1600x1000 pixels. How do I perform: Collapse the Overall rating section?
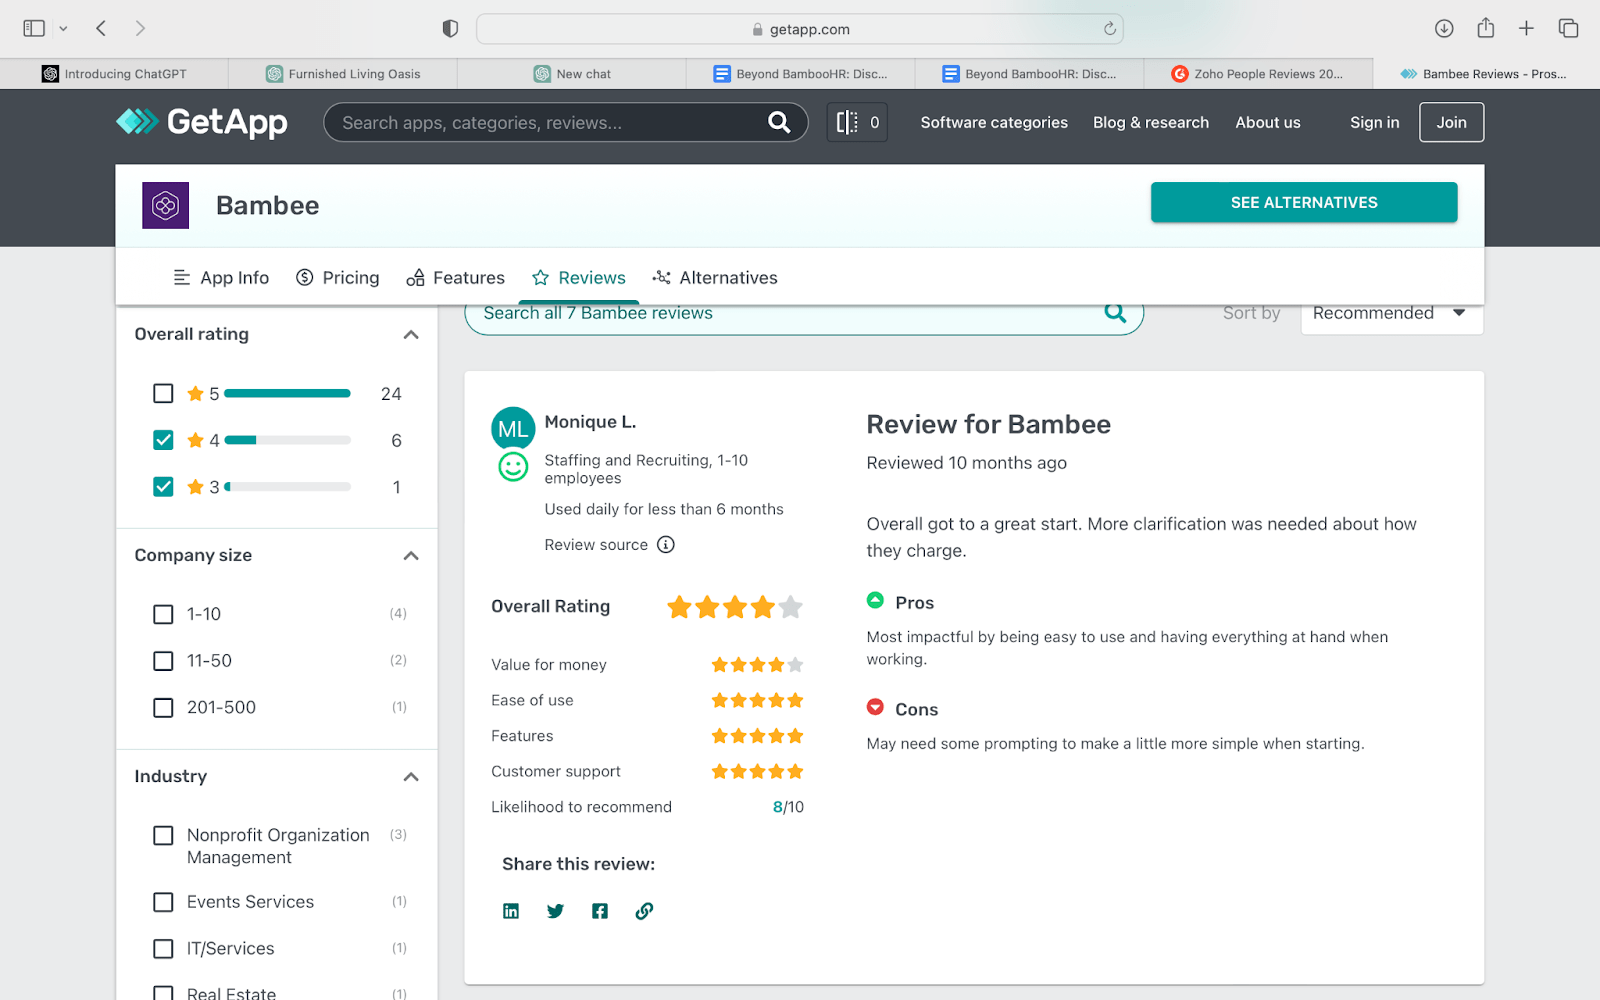tap(410, 335)
